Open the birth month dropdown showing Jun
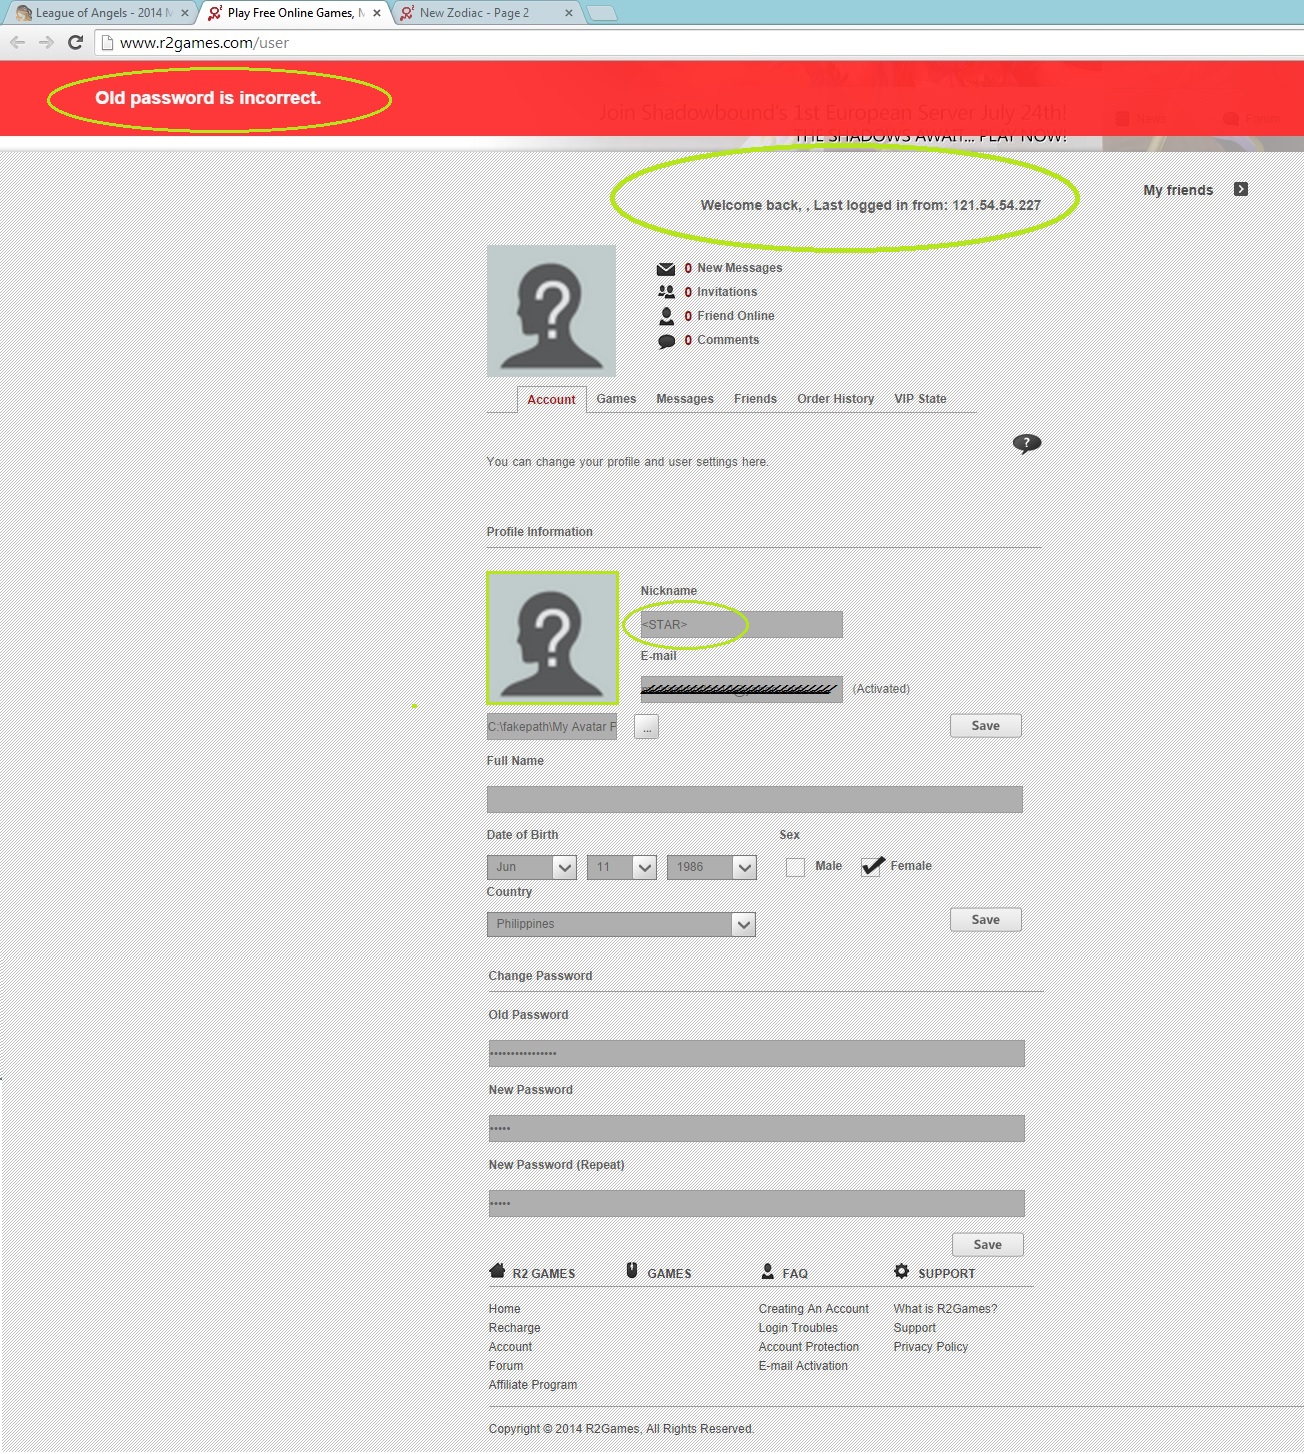Screen dimensions: 1304x1454 [x=531, y=867]
